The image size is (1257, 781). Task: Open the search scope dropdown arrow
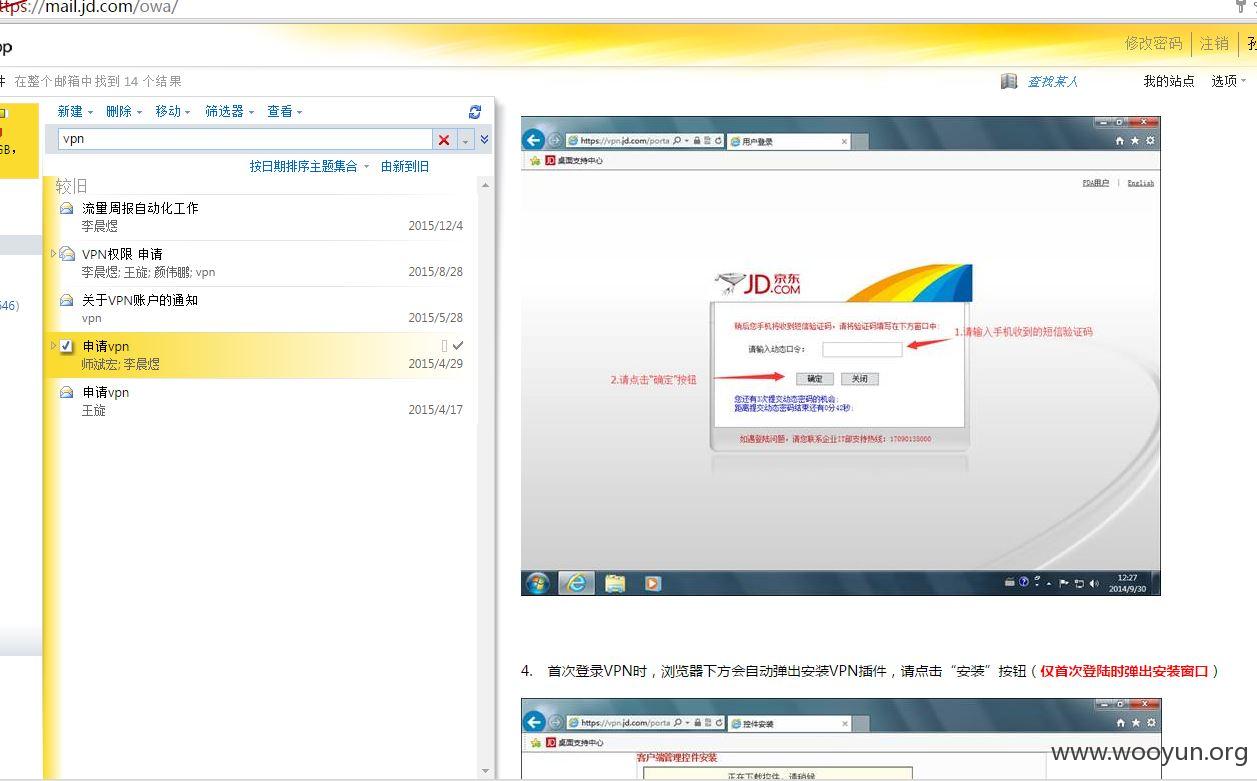(x=466, y=140)
